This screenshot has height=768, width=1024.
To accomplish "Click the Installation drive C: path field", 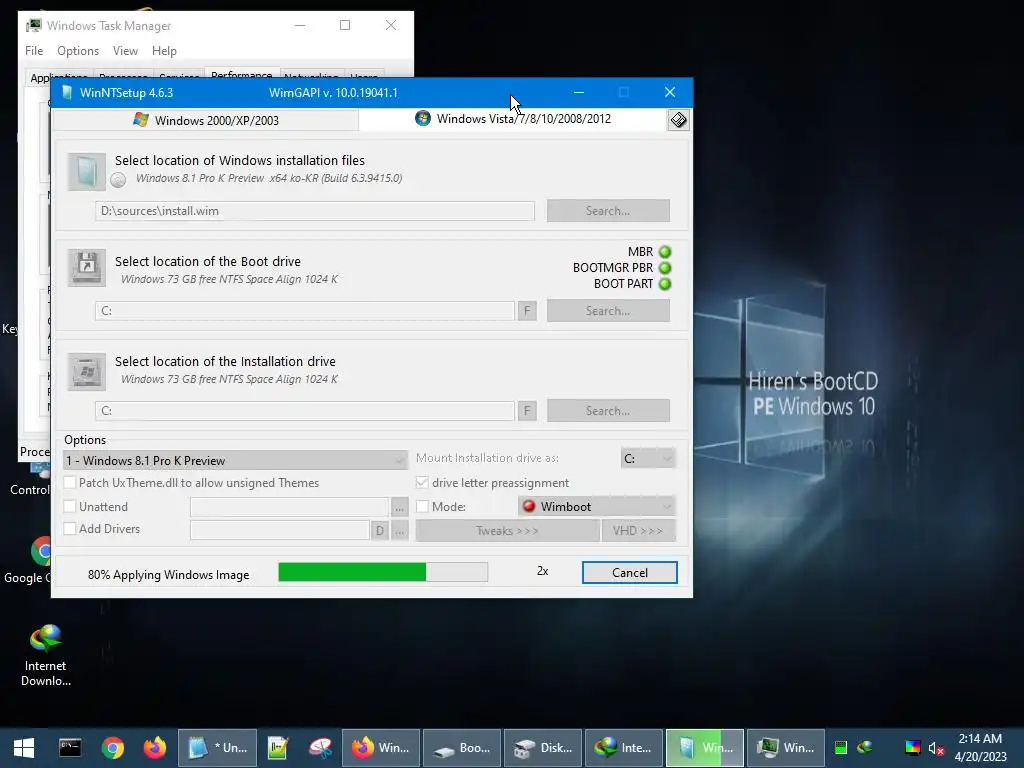I will tap(305, 411).
